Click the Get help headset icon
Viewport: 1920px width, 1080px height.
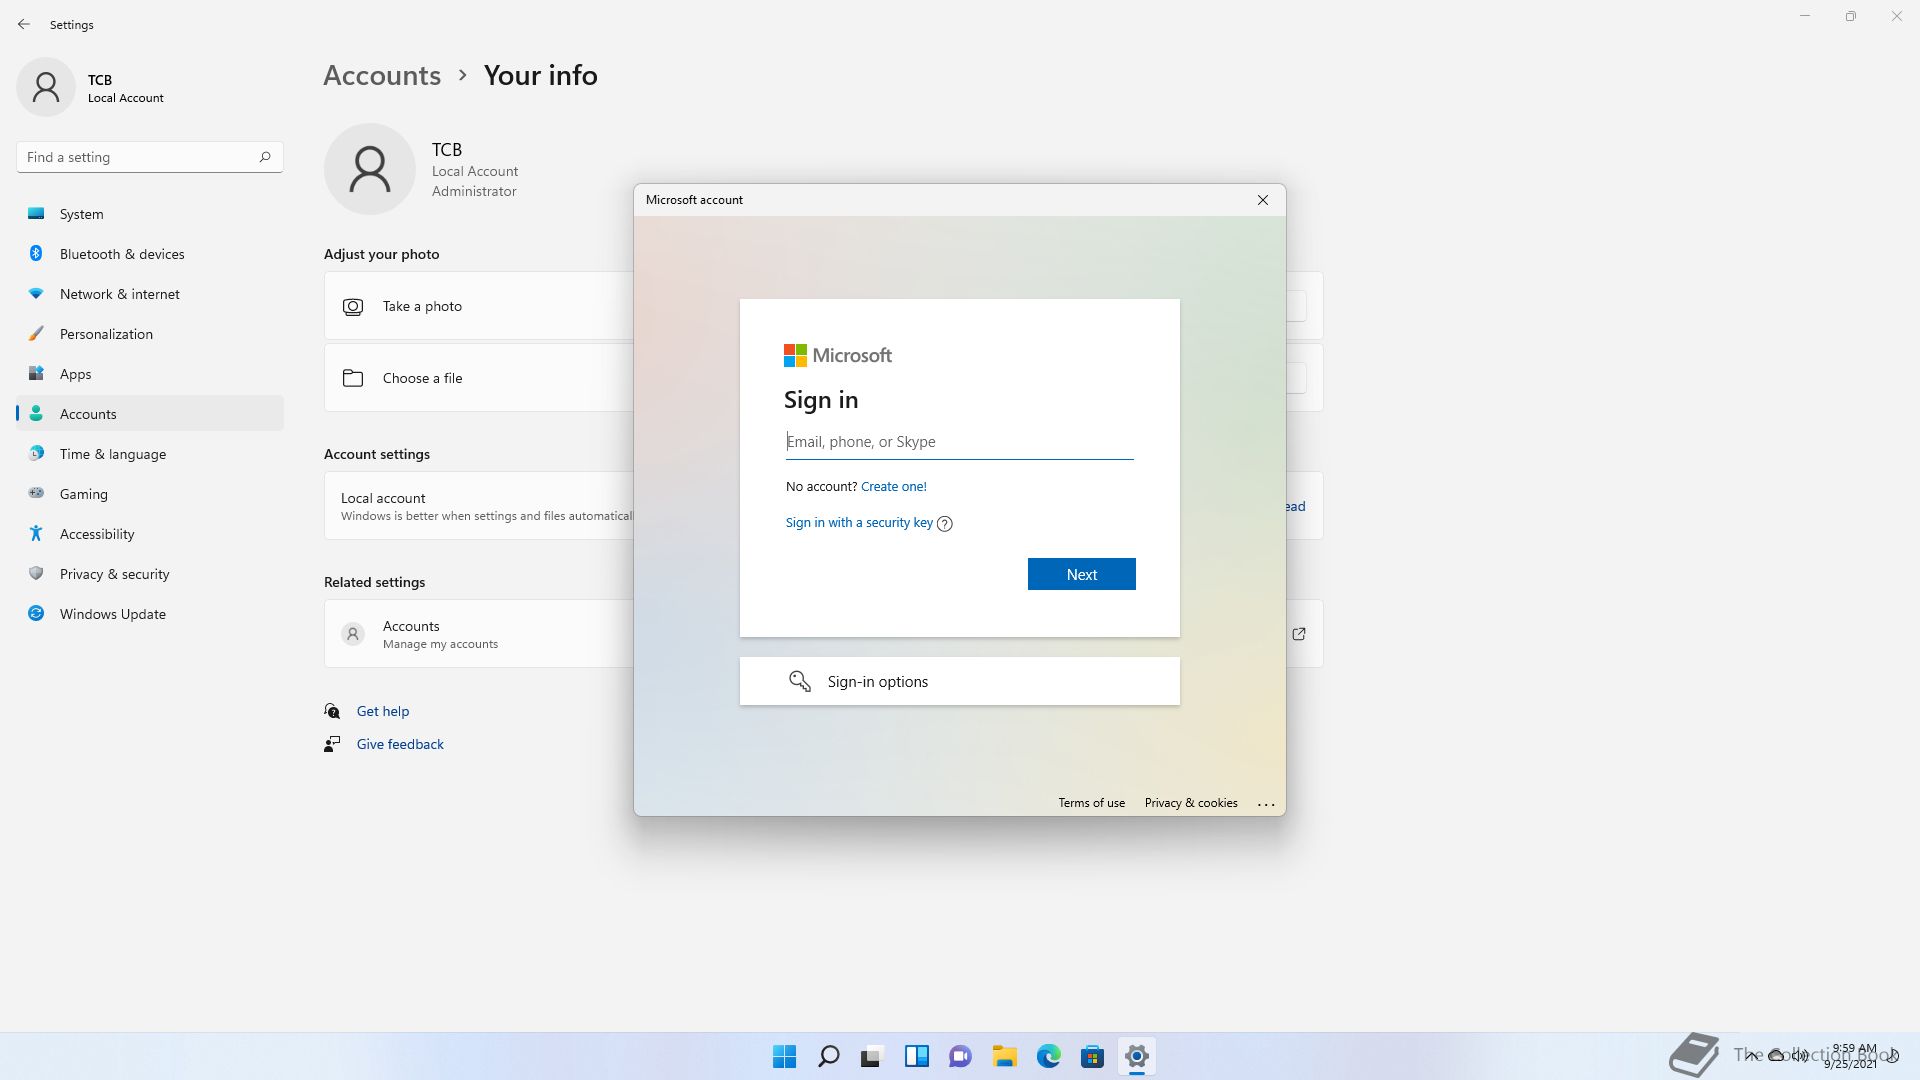coord(332,711)
